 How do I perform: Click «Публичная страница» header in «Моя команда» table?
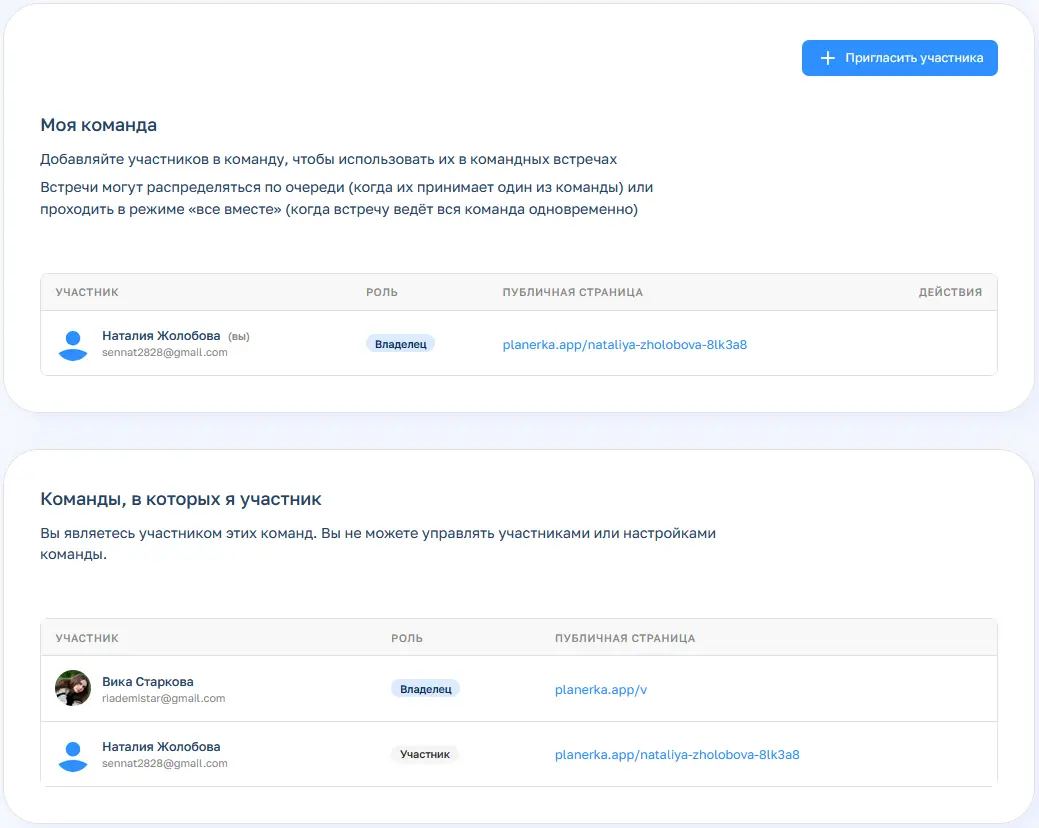tap(572, 292)
